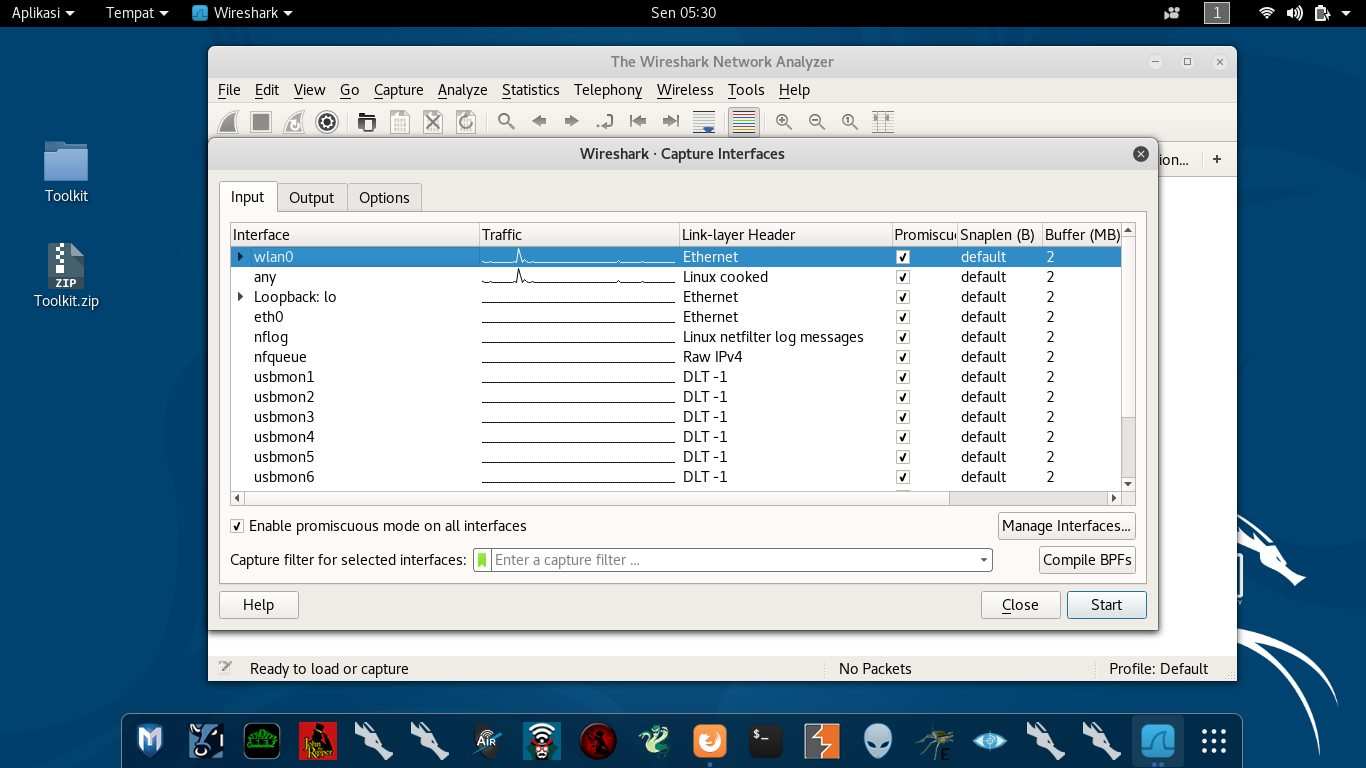This screenshot has height=768, width=1366.
Task: Launch John the Ripper from the dock
Action: coord(318,740)
